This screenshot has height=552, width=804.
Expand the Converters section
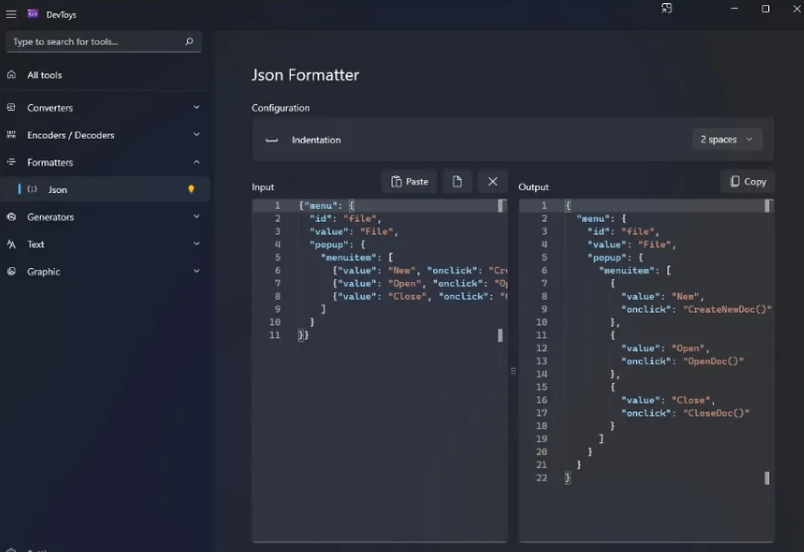pos(196,107)
